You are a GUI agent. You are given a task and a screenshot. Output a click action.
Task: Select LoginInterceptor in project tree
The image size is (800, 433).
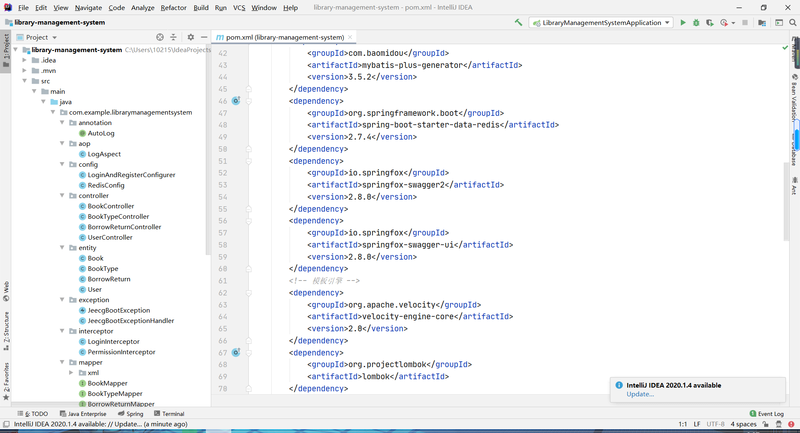coord(113,341)
